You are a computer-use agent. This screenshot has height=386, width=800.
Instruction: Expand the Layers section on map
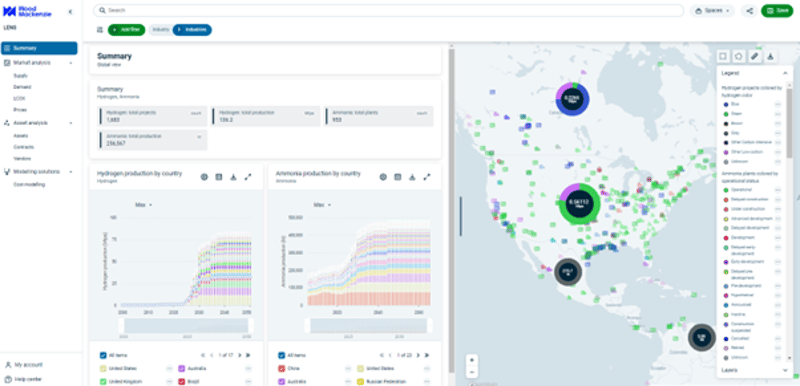785,370
